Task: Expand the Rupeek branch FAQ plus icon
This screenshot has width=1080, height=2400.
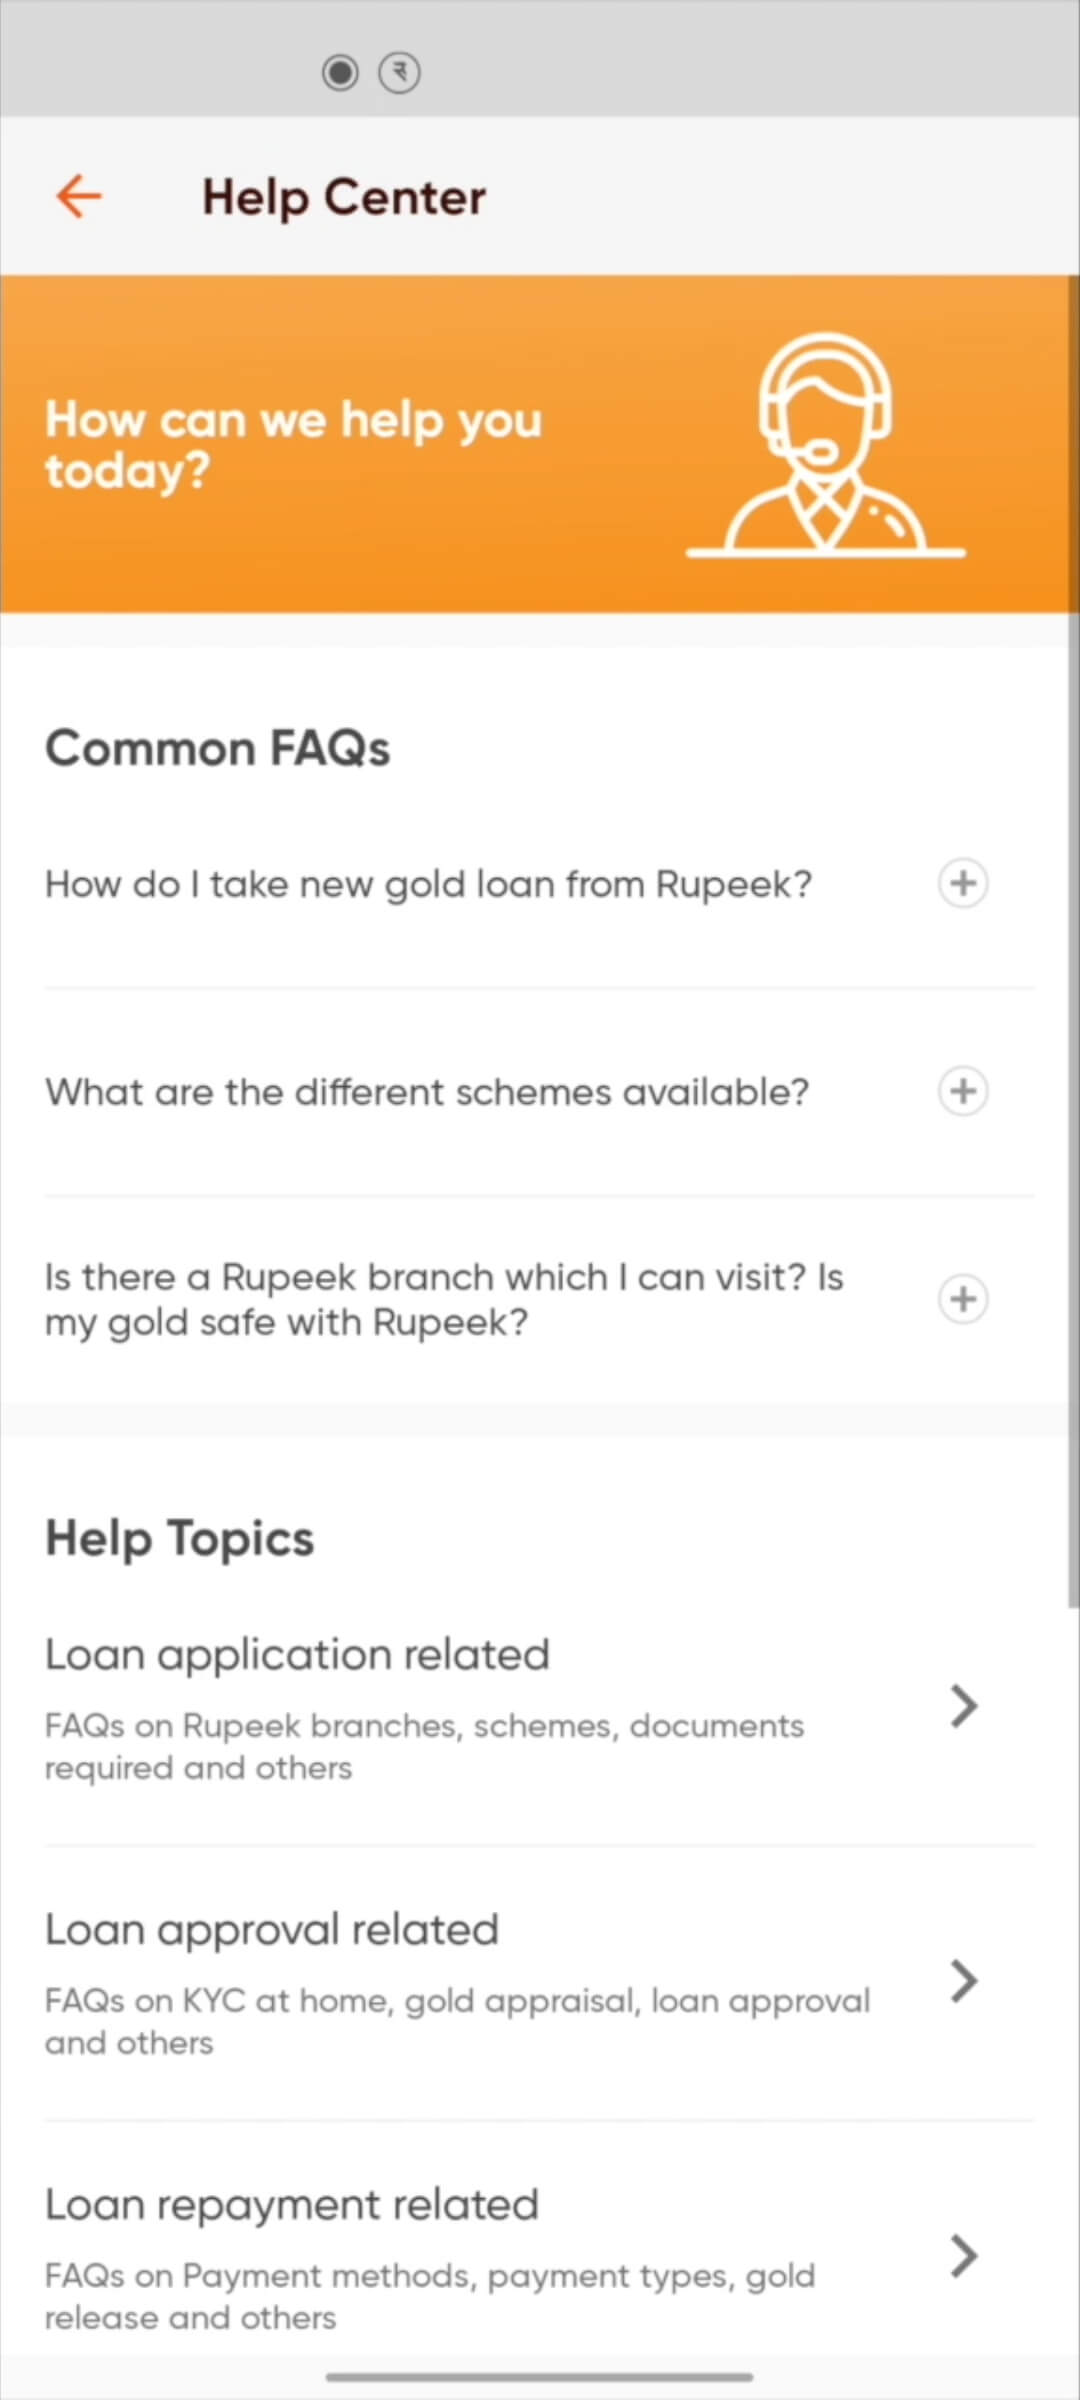Action: [962, 1299]
